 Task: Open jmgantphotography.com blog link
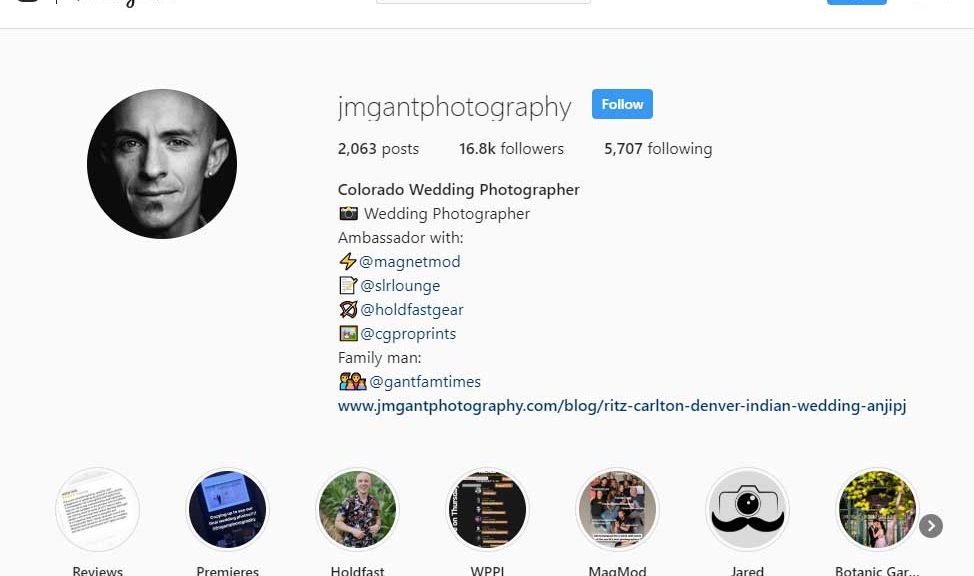pyautogui.click(x=622, y=406)
